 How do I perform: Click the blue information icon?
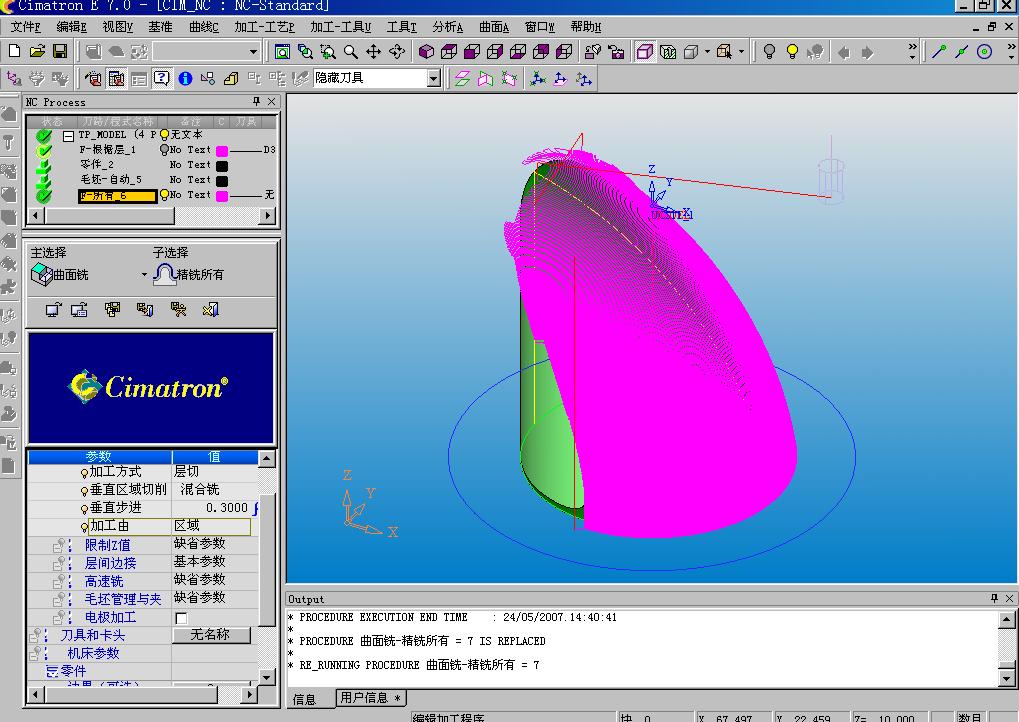(x=185, y=79)
